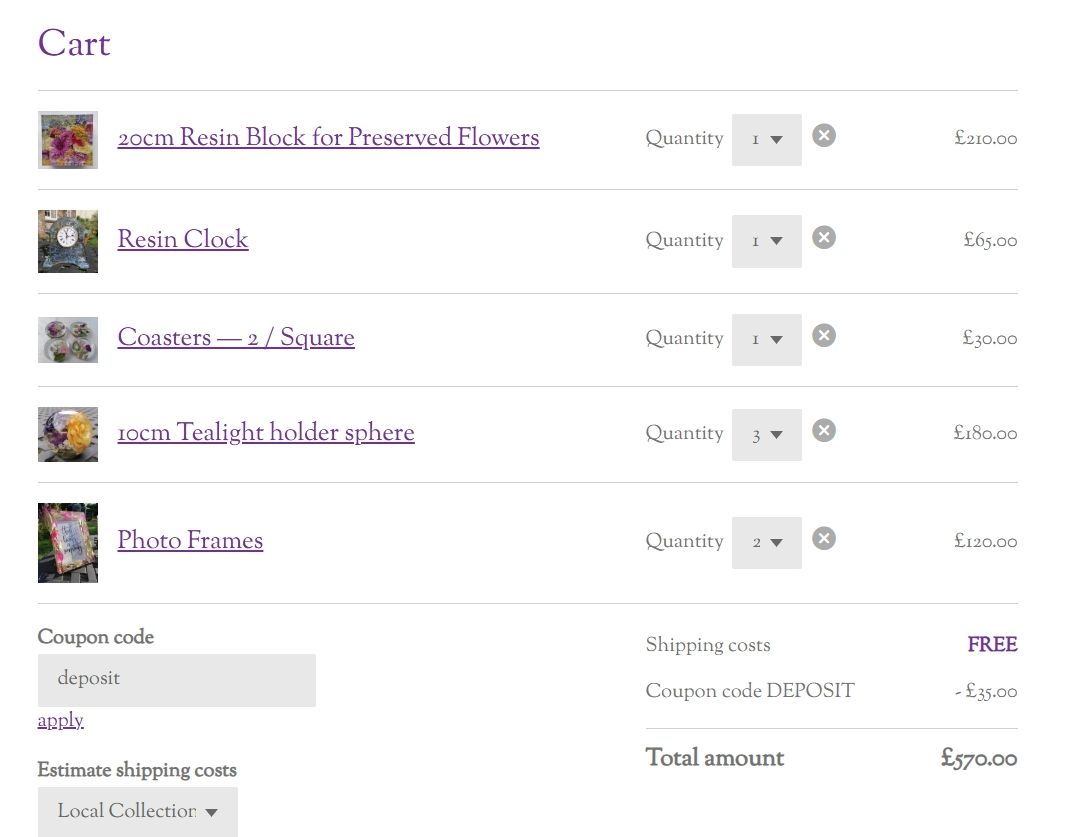1070x837 pixels.
Task: Remove Resin Clock from cart
Action: [824, 237]
